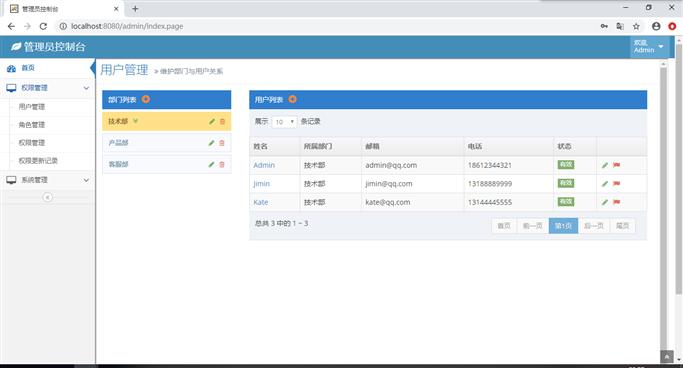Image resolution: width=683 pixels, height=368 pixels.
Task: Click the leaf logo in the header
Action: pyautogui.click(x=16, y=47)
